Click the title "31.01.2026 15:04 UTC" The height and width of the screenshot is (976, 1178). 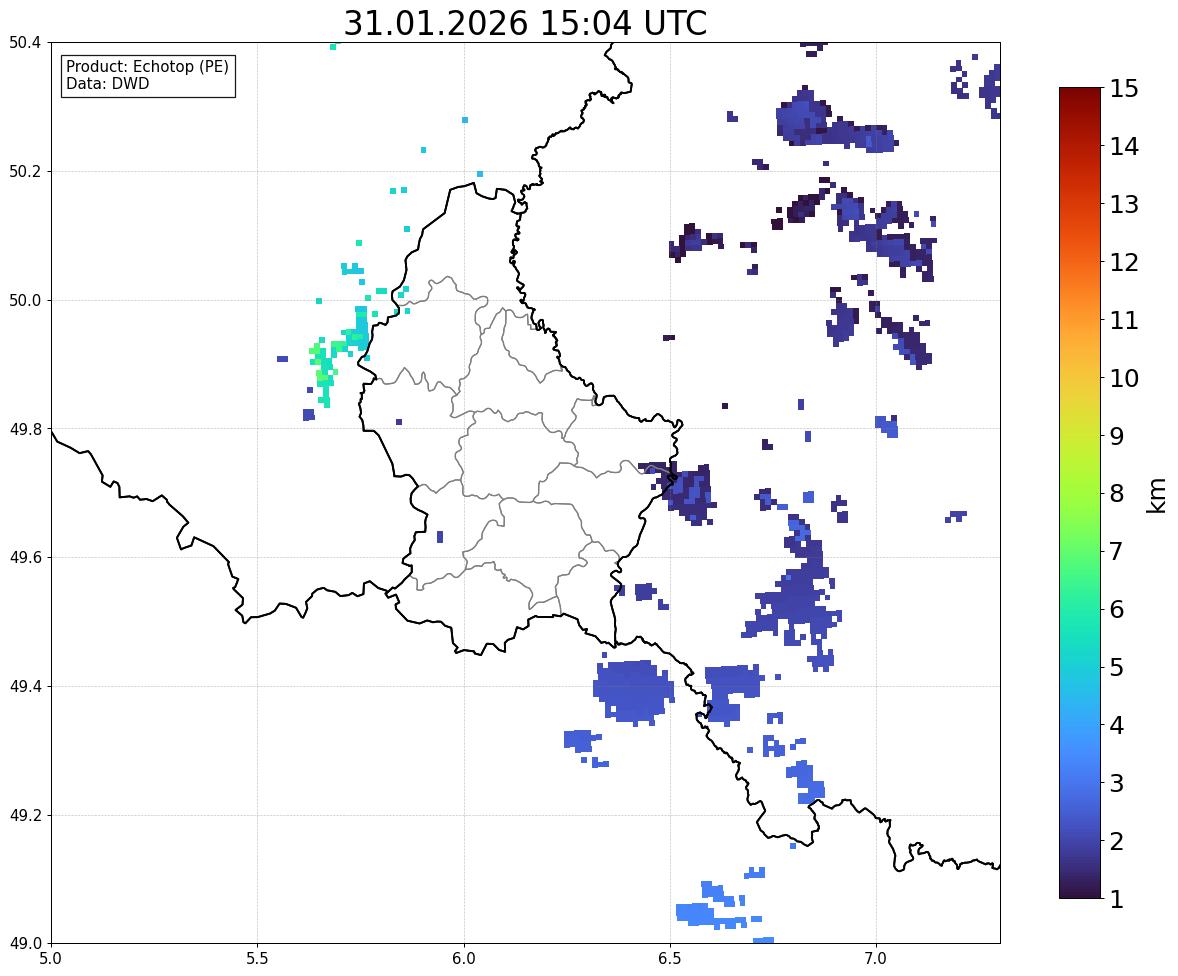tap(525, 23)
